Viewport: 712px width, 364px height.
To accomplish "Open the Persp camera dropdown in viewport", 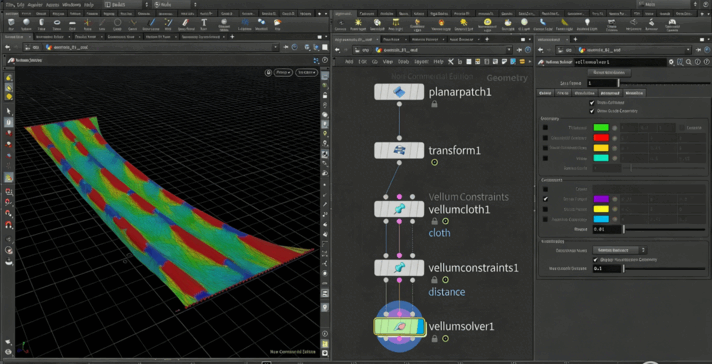I will [x=283, y=72].
